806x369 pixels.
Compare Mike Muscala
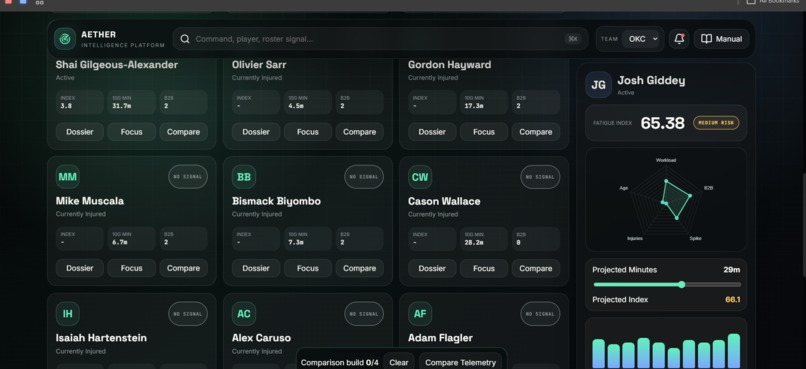point(184,268)
